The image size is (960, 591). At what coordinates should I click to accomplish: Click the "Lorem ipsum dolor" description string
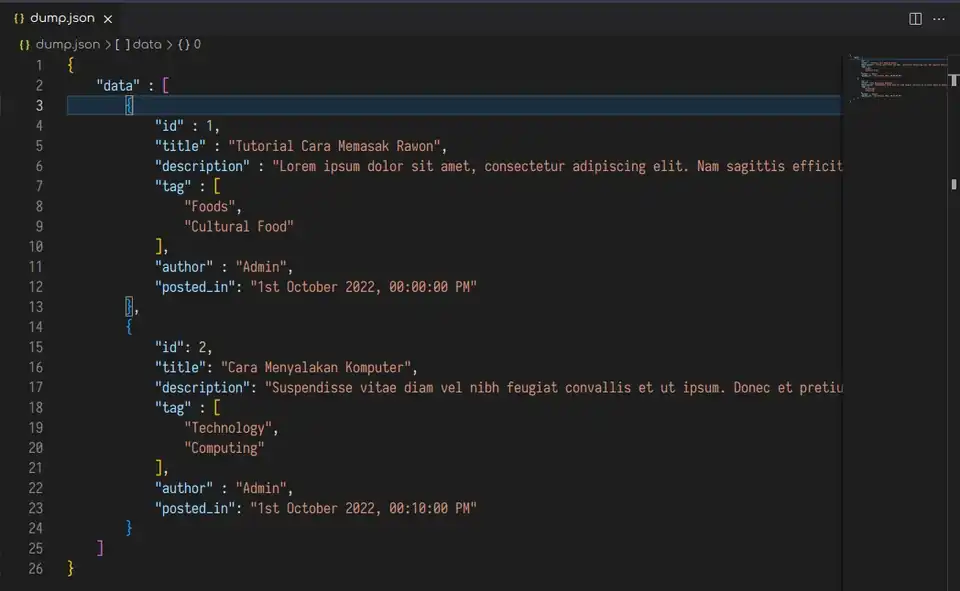[557, 166]
